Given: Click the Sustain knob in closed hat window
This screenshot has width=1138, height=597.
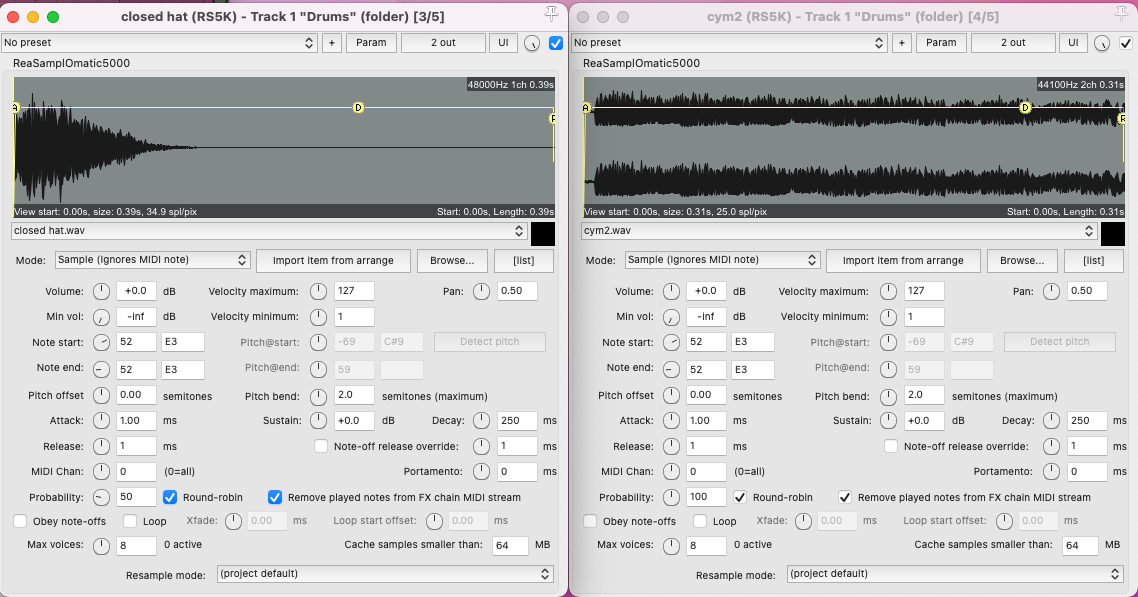Looking at the screenshot, I should [x=319, y=421].
